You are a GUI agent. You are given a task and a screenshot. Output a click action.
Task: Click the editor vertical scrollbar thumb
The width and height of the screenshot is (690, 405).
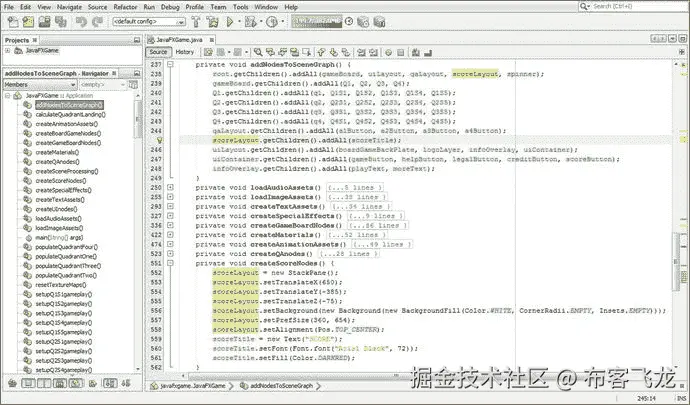(675, 262)
